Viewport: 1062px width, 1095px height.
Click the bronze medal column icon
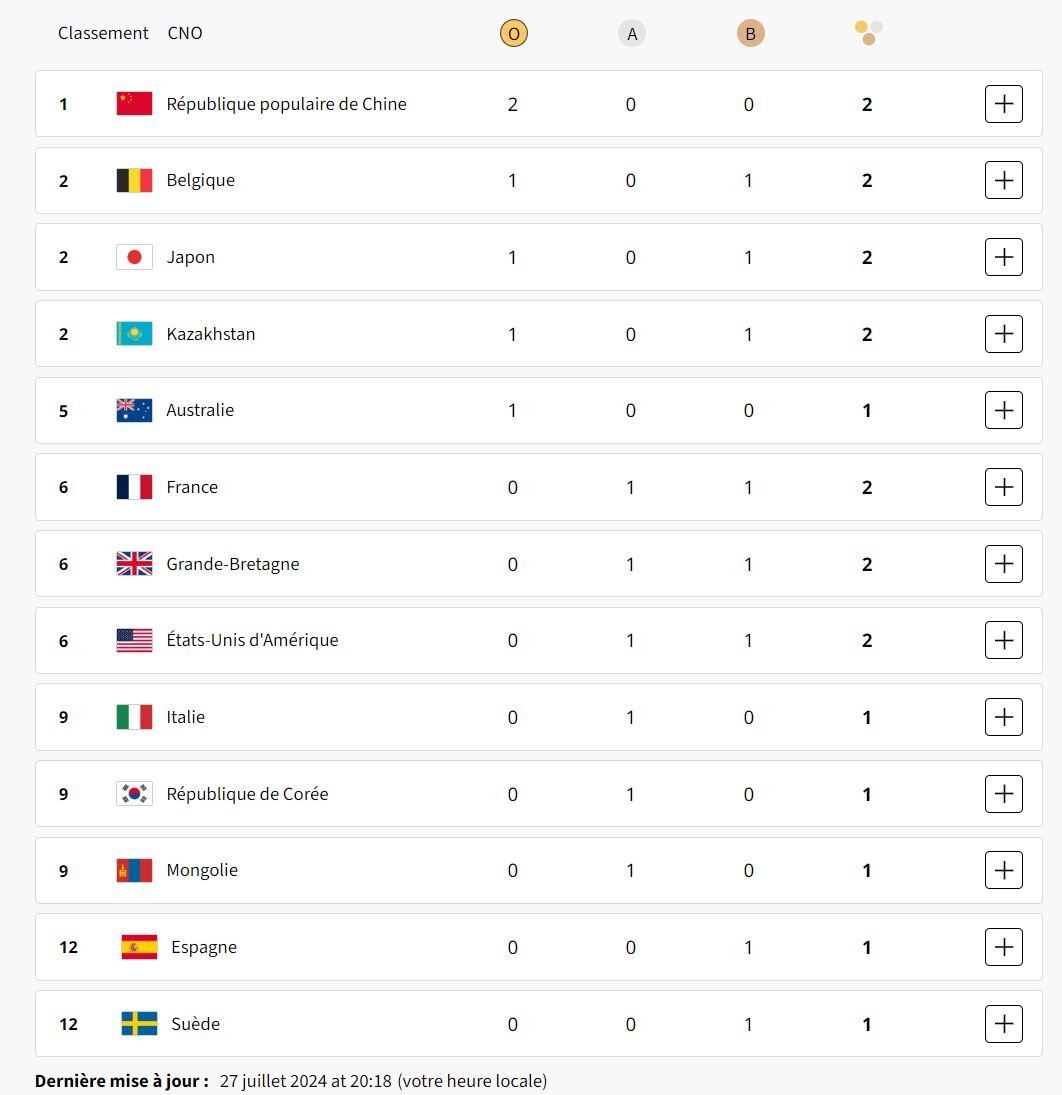(750, 34)
